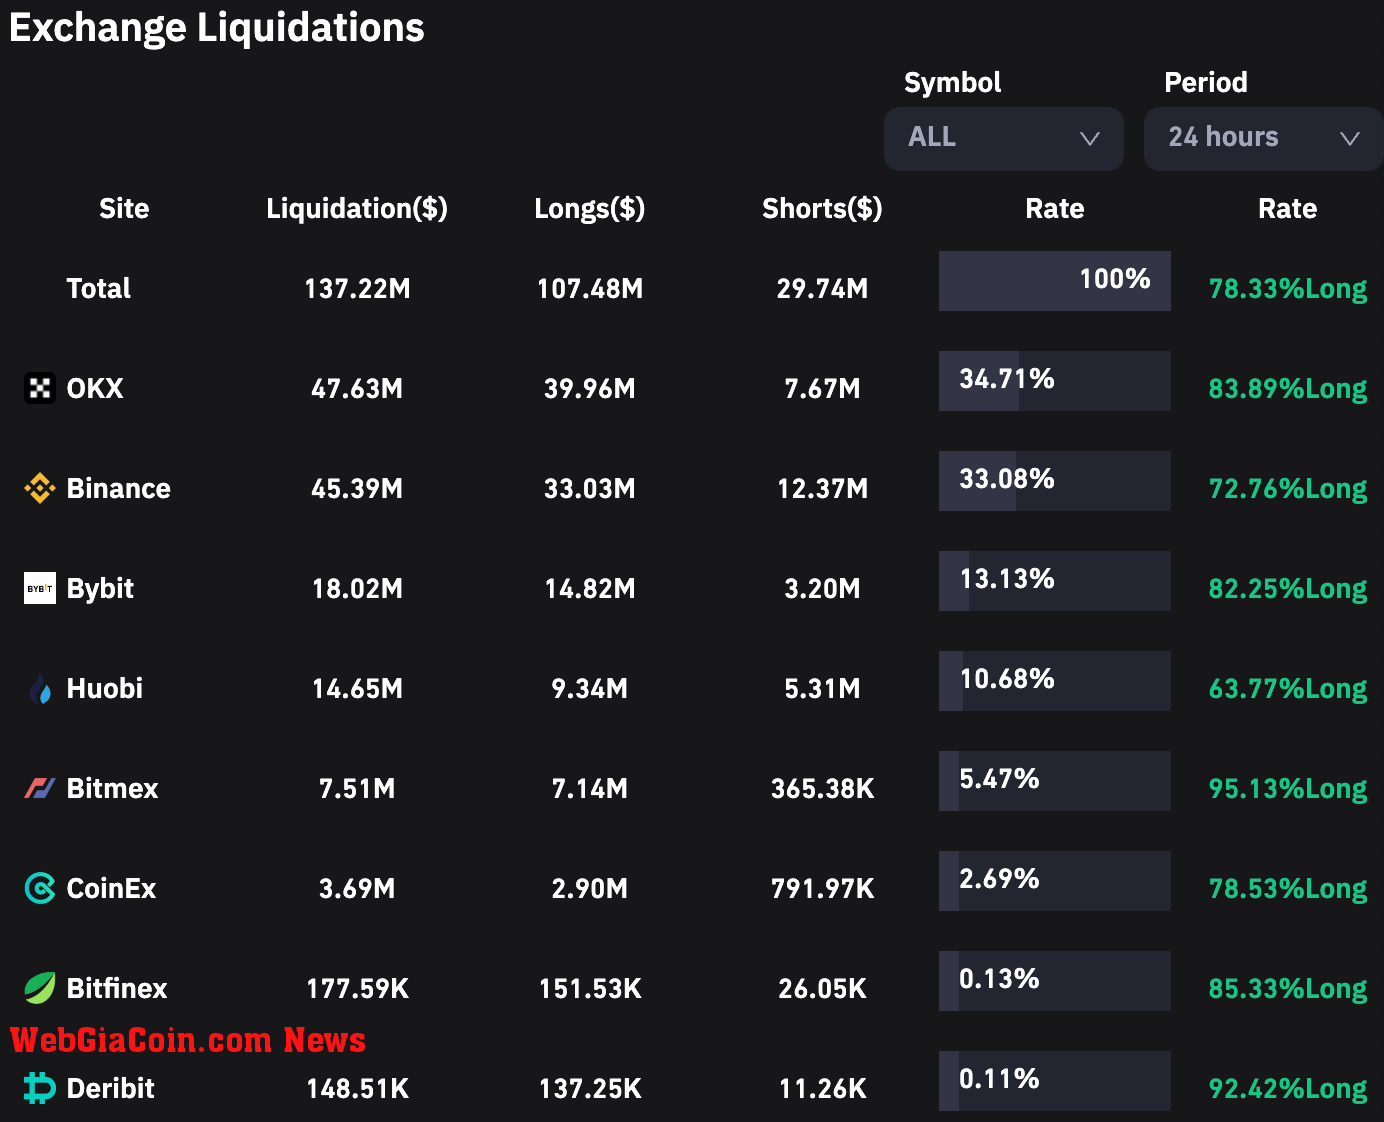Expand Period dropdown via its chevron arrow
Viewport: 1384px width, 1122px height.
pos(1350,138)
